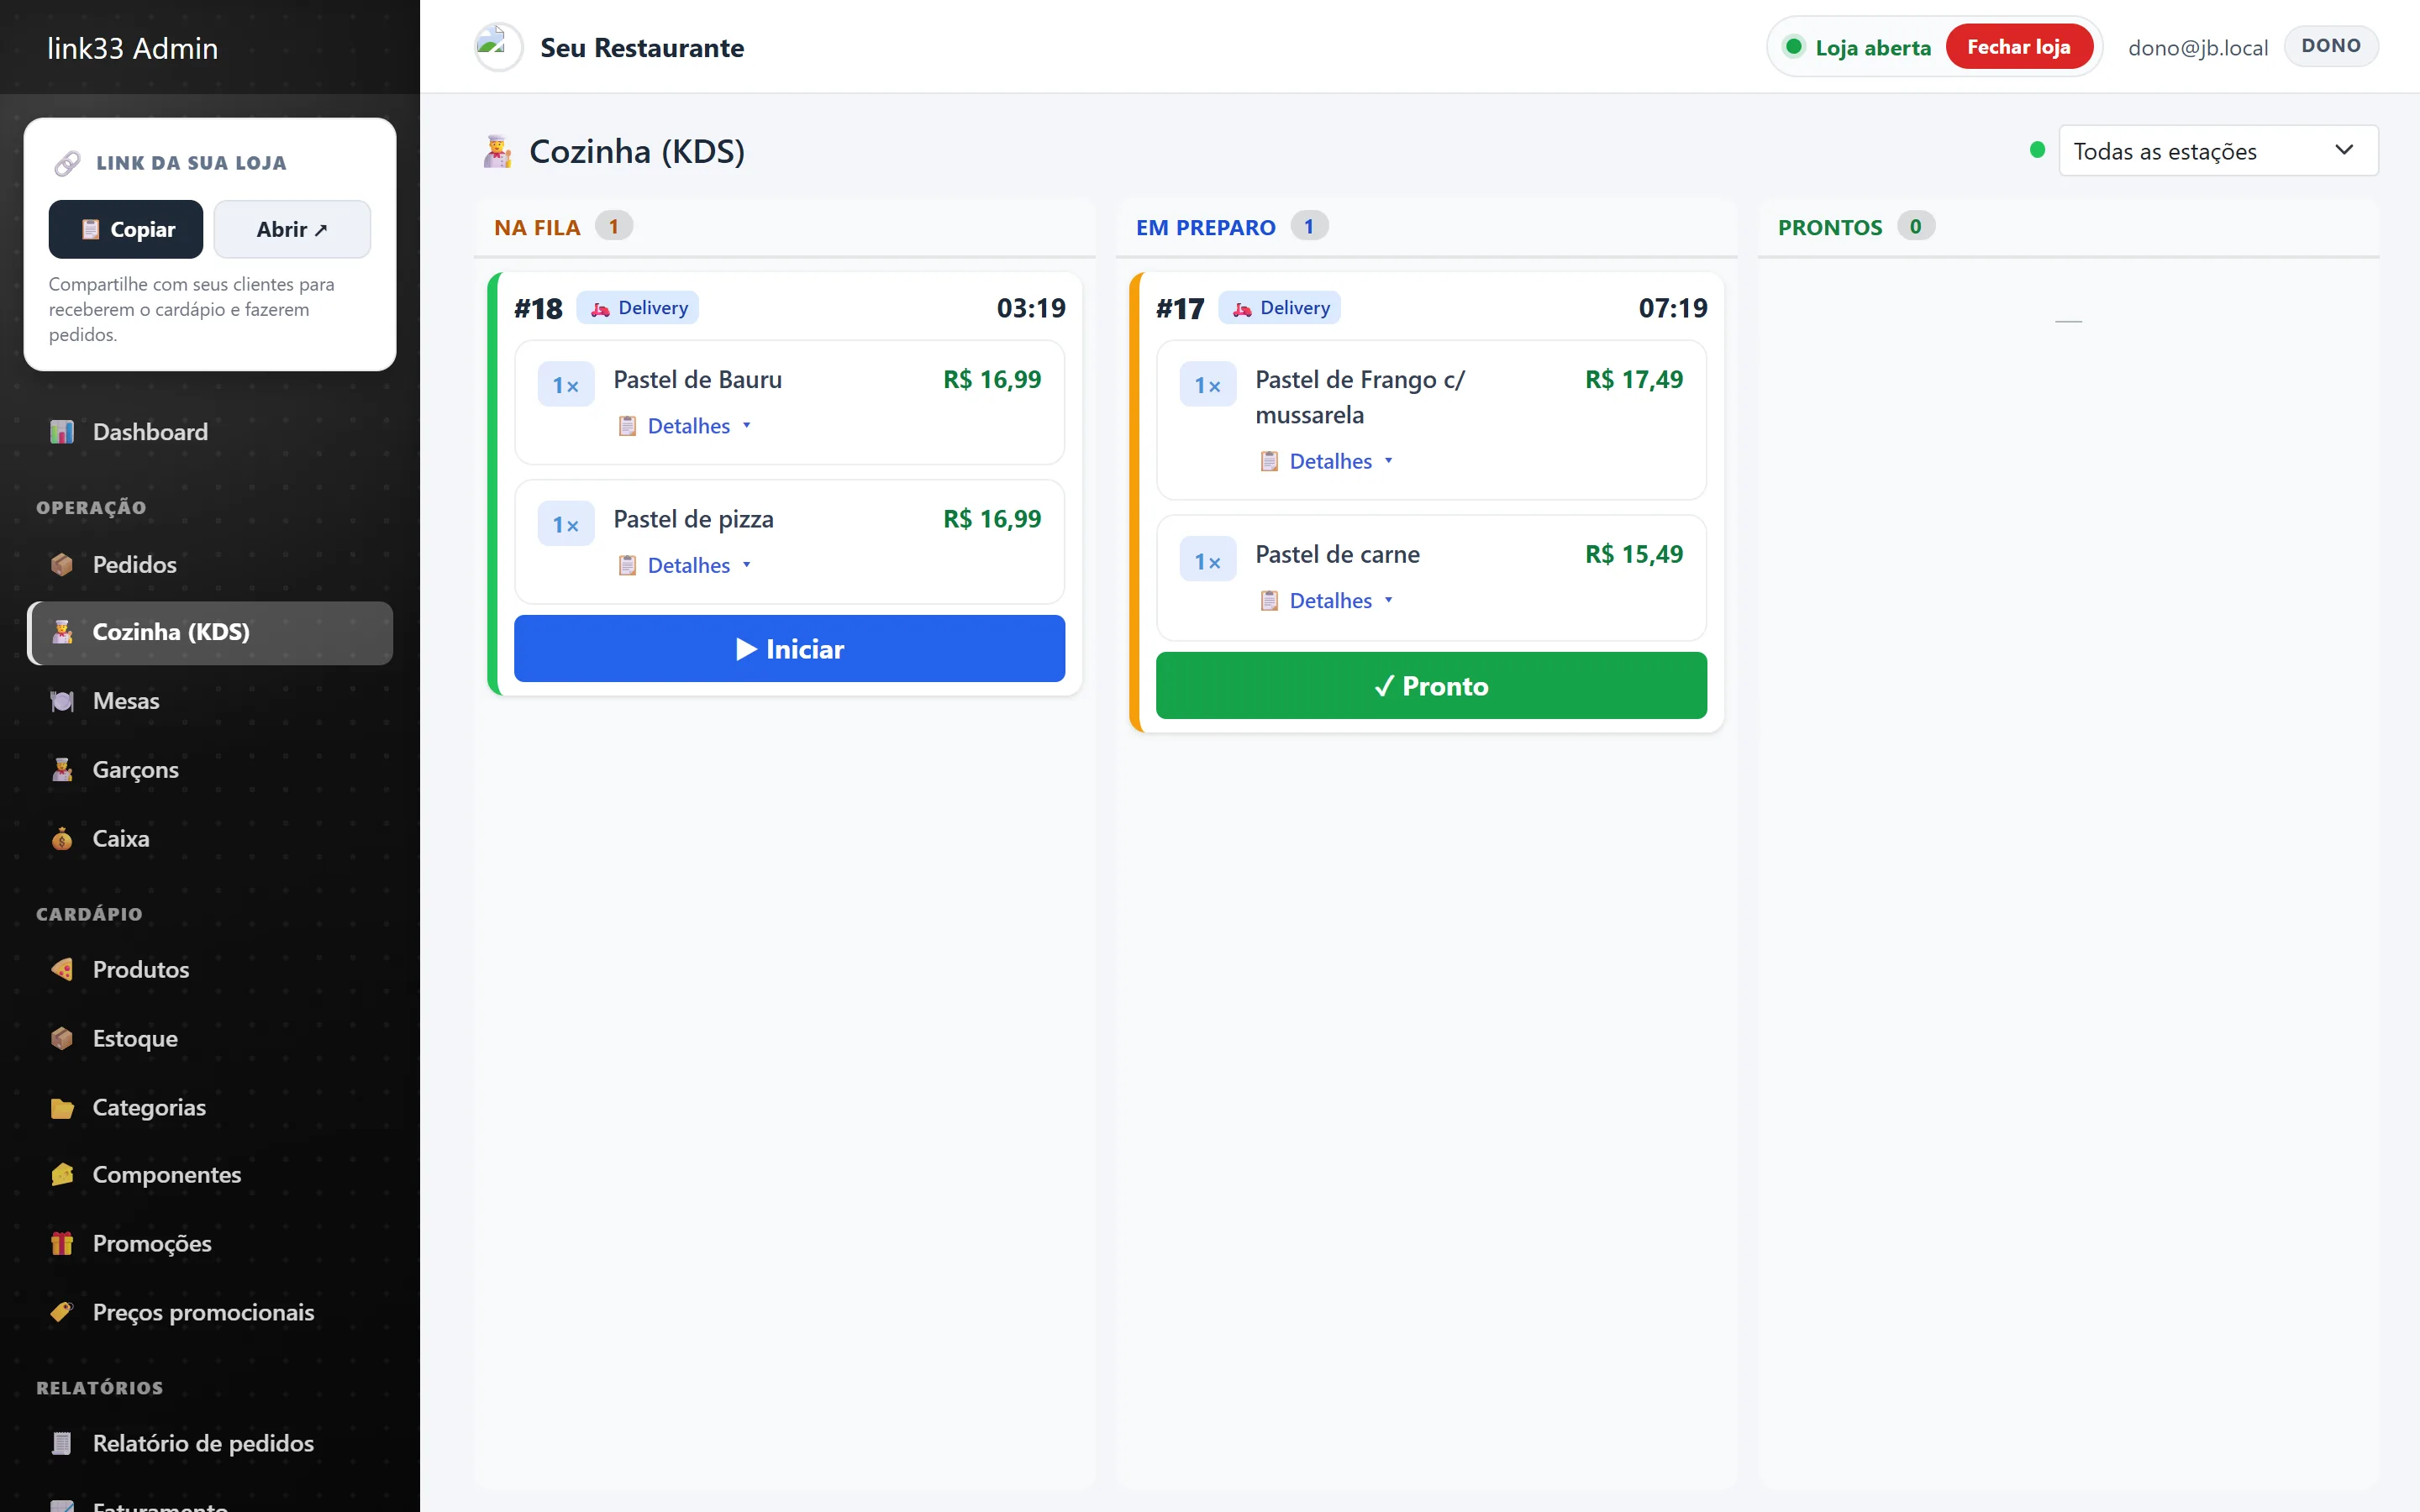This screenshot has width=2420, height=1512.
Task: Click the Cozinha (KDS) chef icon in sidebar
Action: pyautogui.click(x=62, y=632)
